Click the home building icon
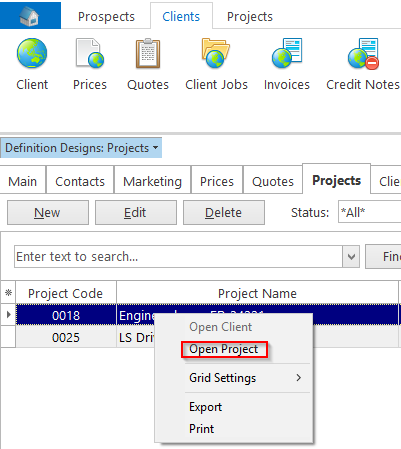The width and height of the screenshot is (401, 449). [30, 16]
